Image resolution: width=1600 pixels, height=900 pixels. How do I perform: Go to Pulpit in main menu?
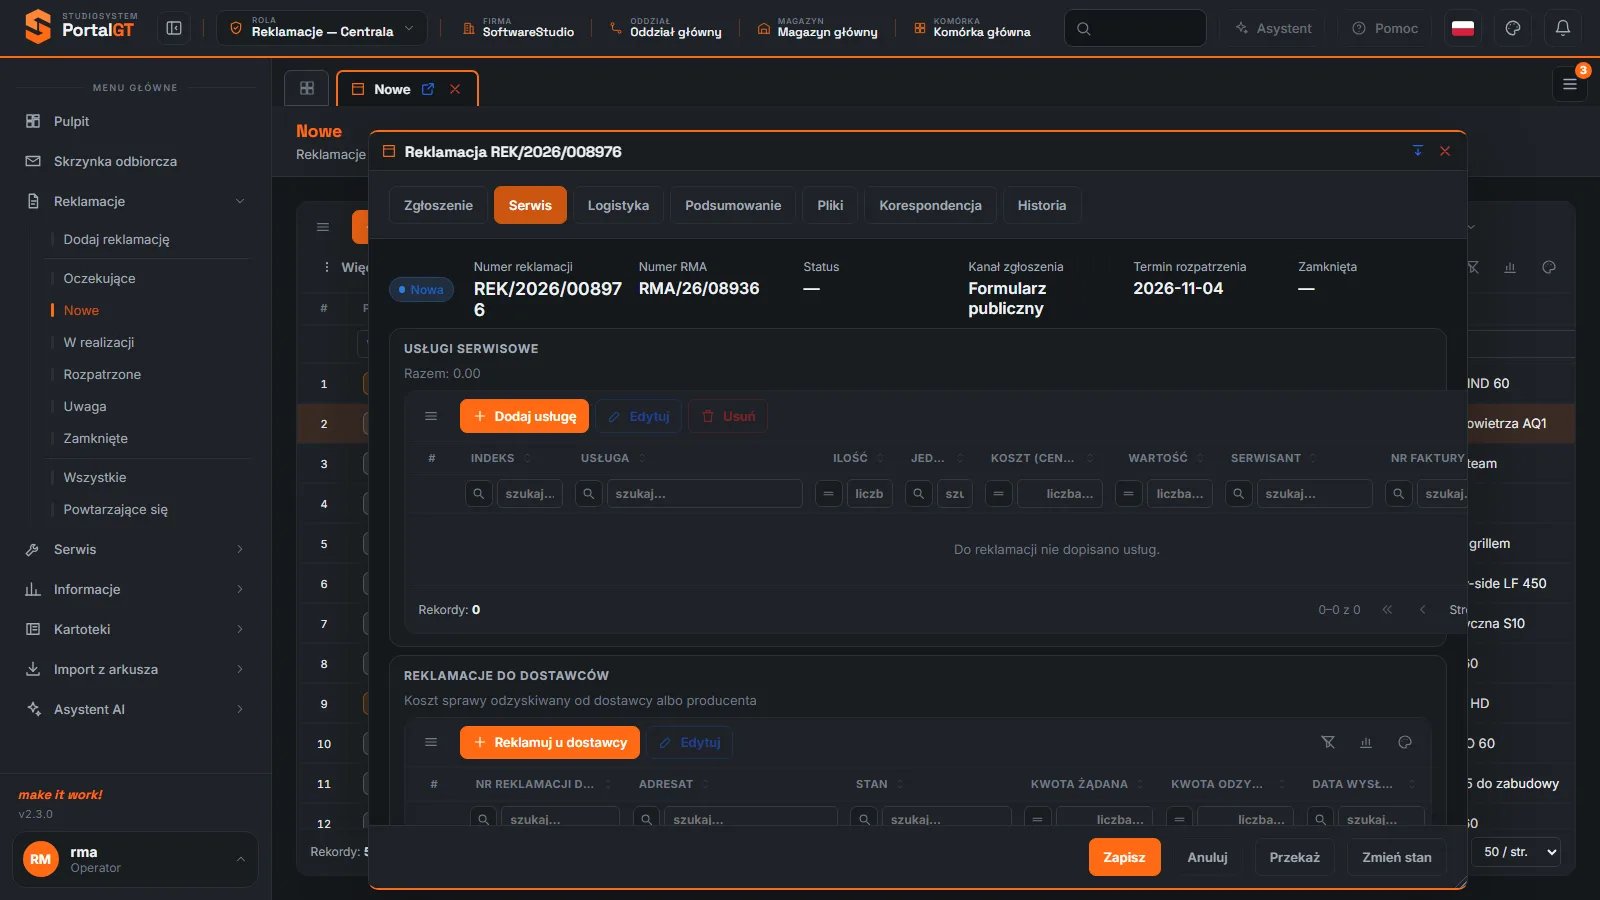click(135, 121)
